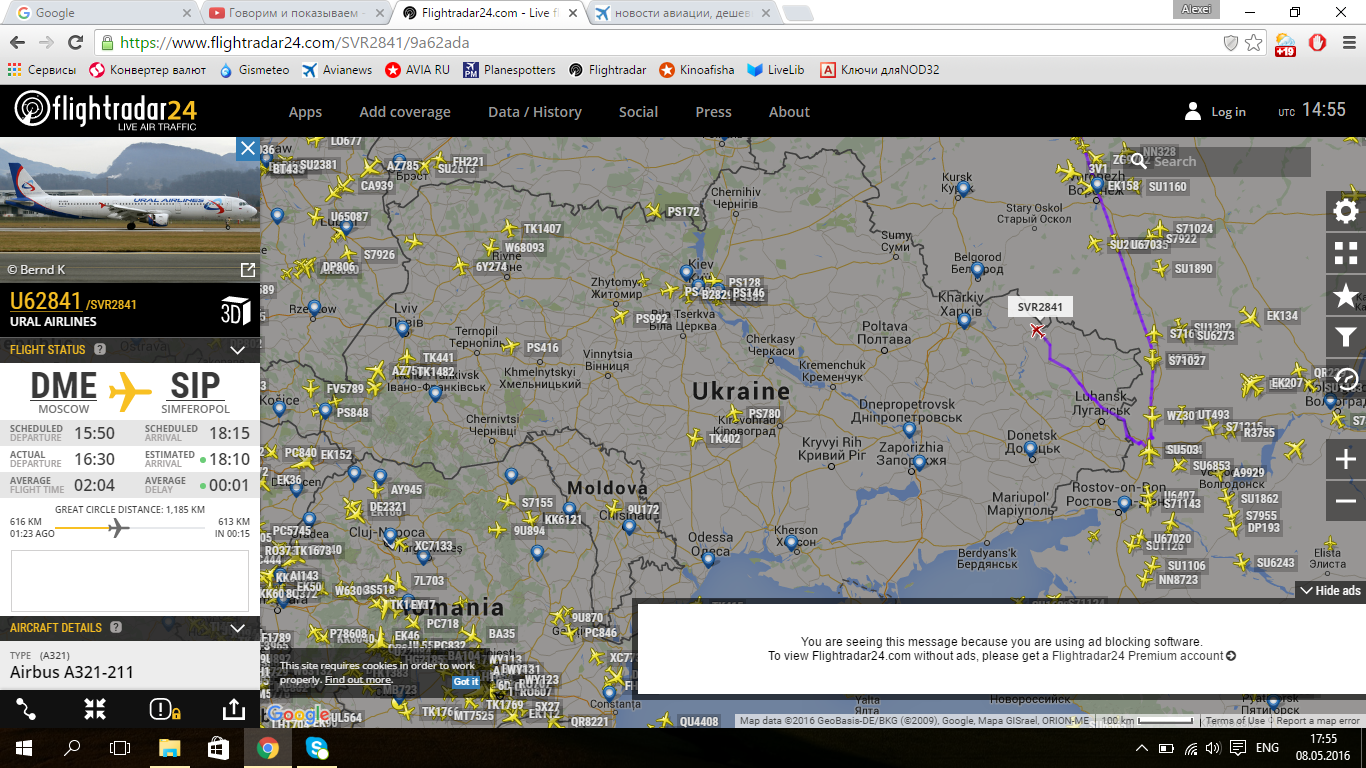Click the Log in link

coord(1215,112)
